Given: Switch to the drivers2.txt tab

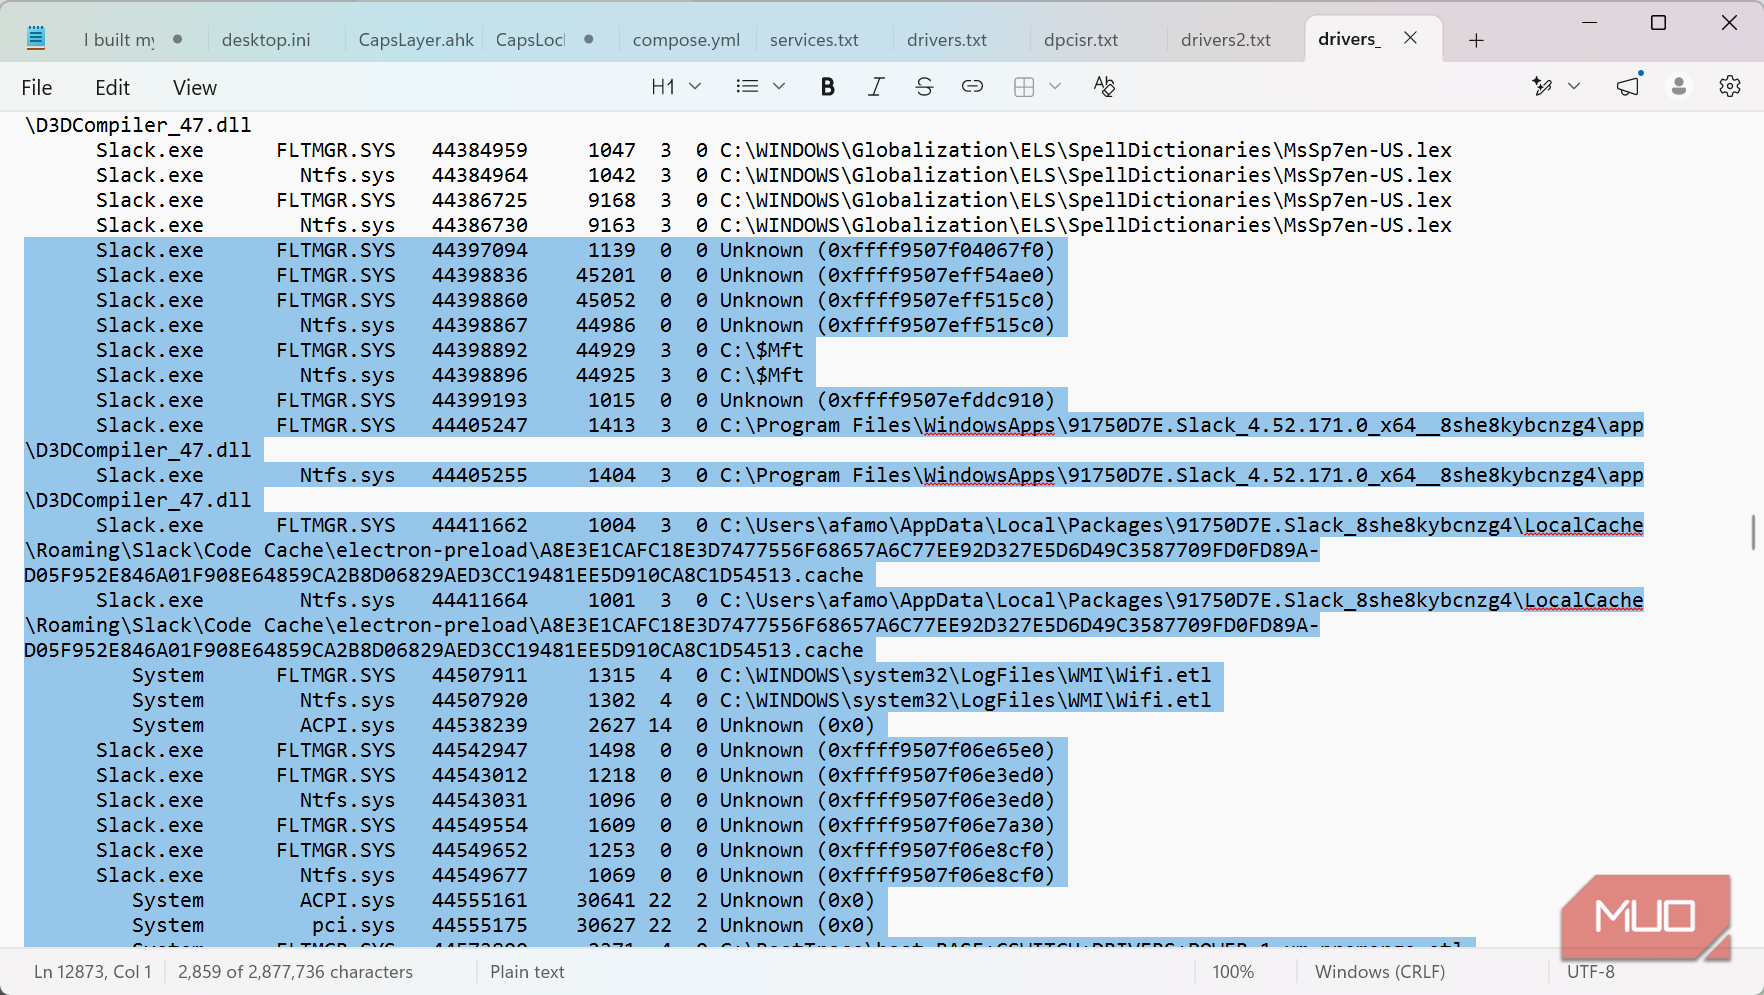Looking at the screenshot, I should tap(1226, 40).
